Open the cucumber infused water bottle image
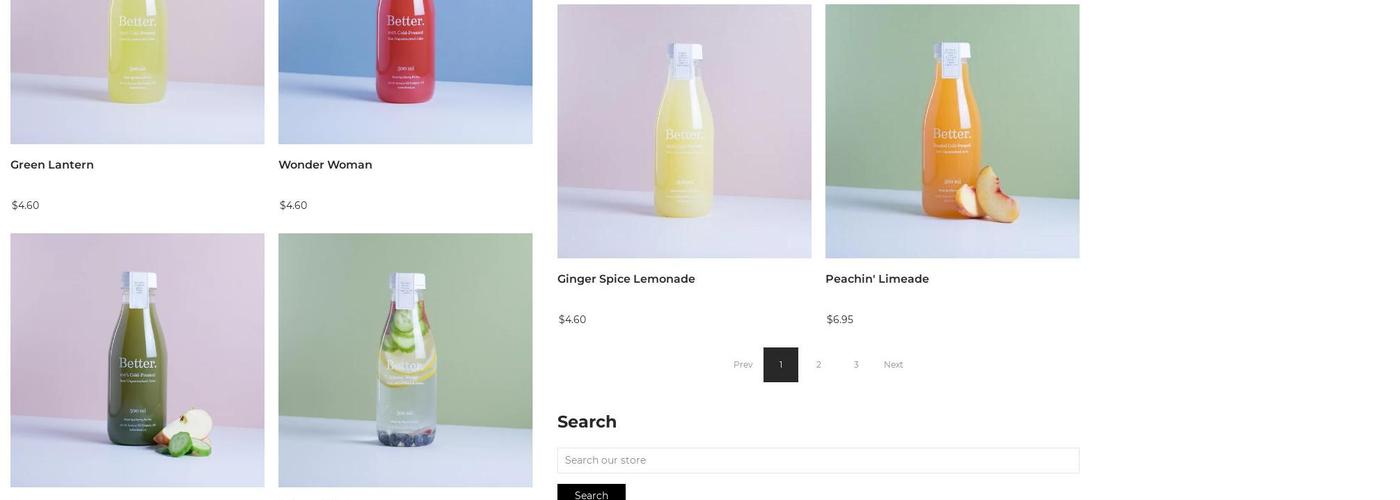 (x=405, y=360)
